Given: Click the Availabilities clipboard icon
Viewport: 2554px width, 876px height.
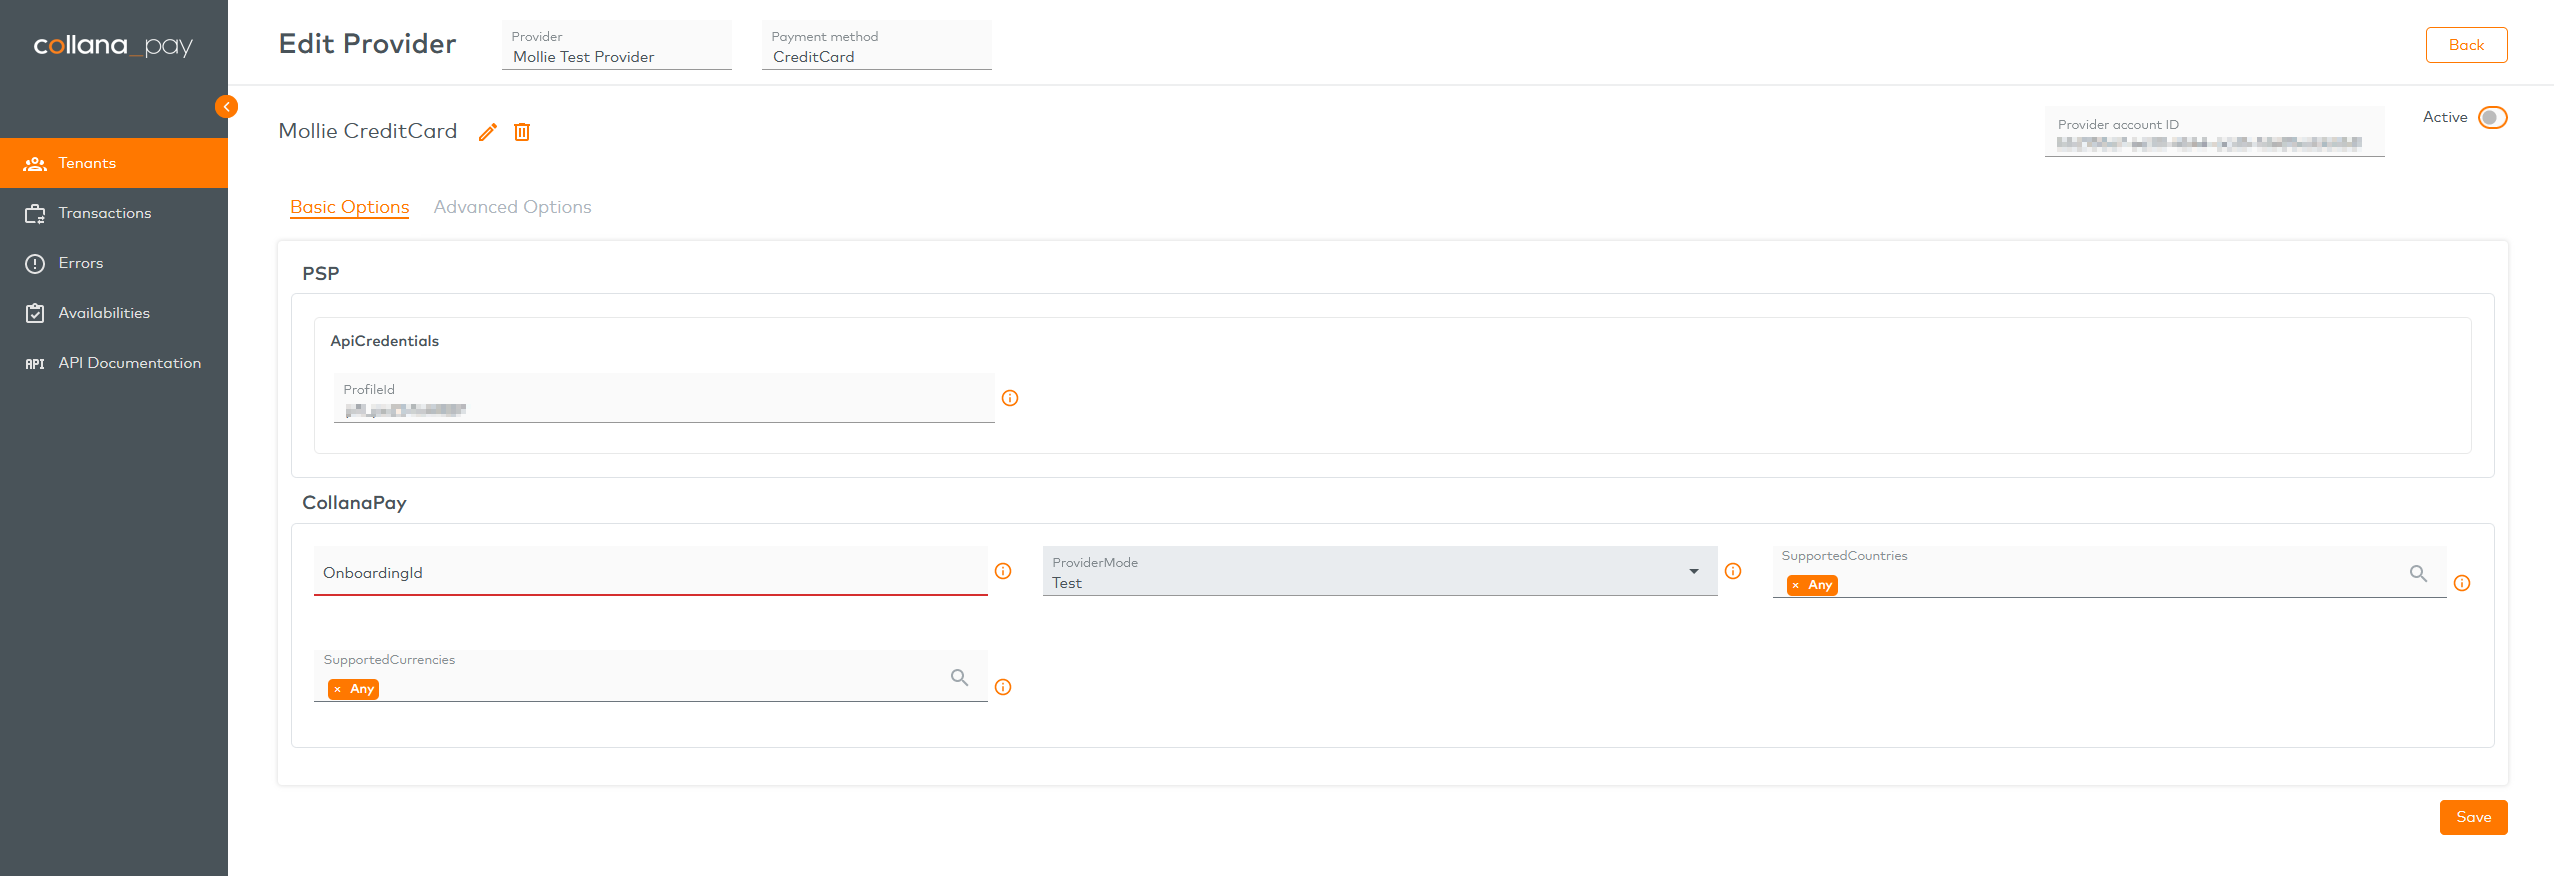Looking at the screenshot, I should point(35,313).
